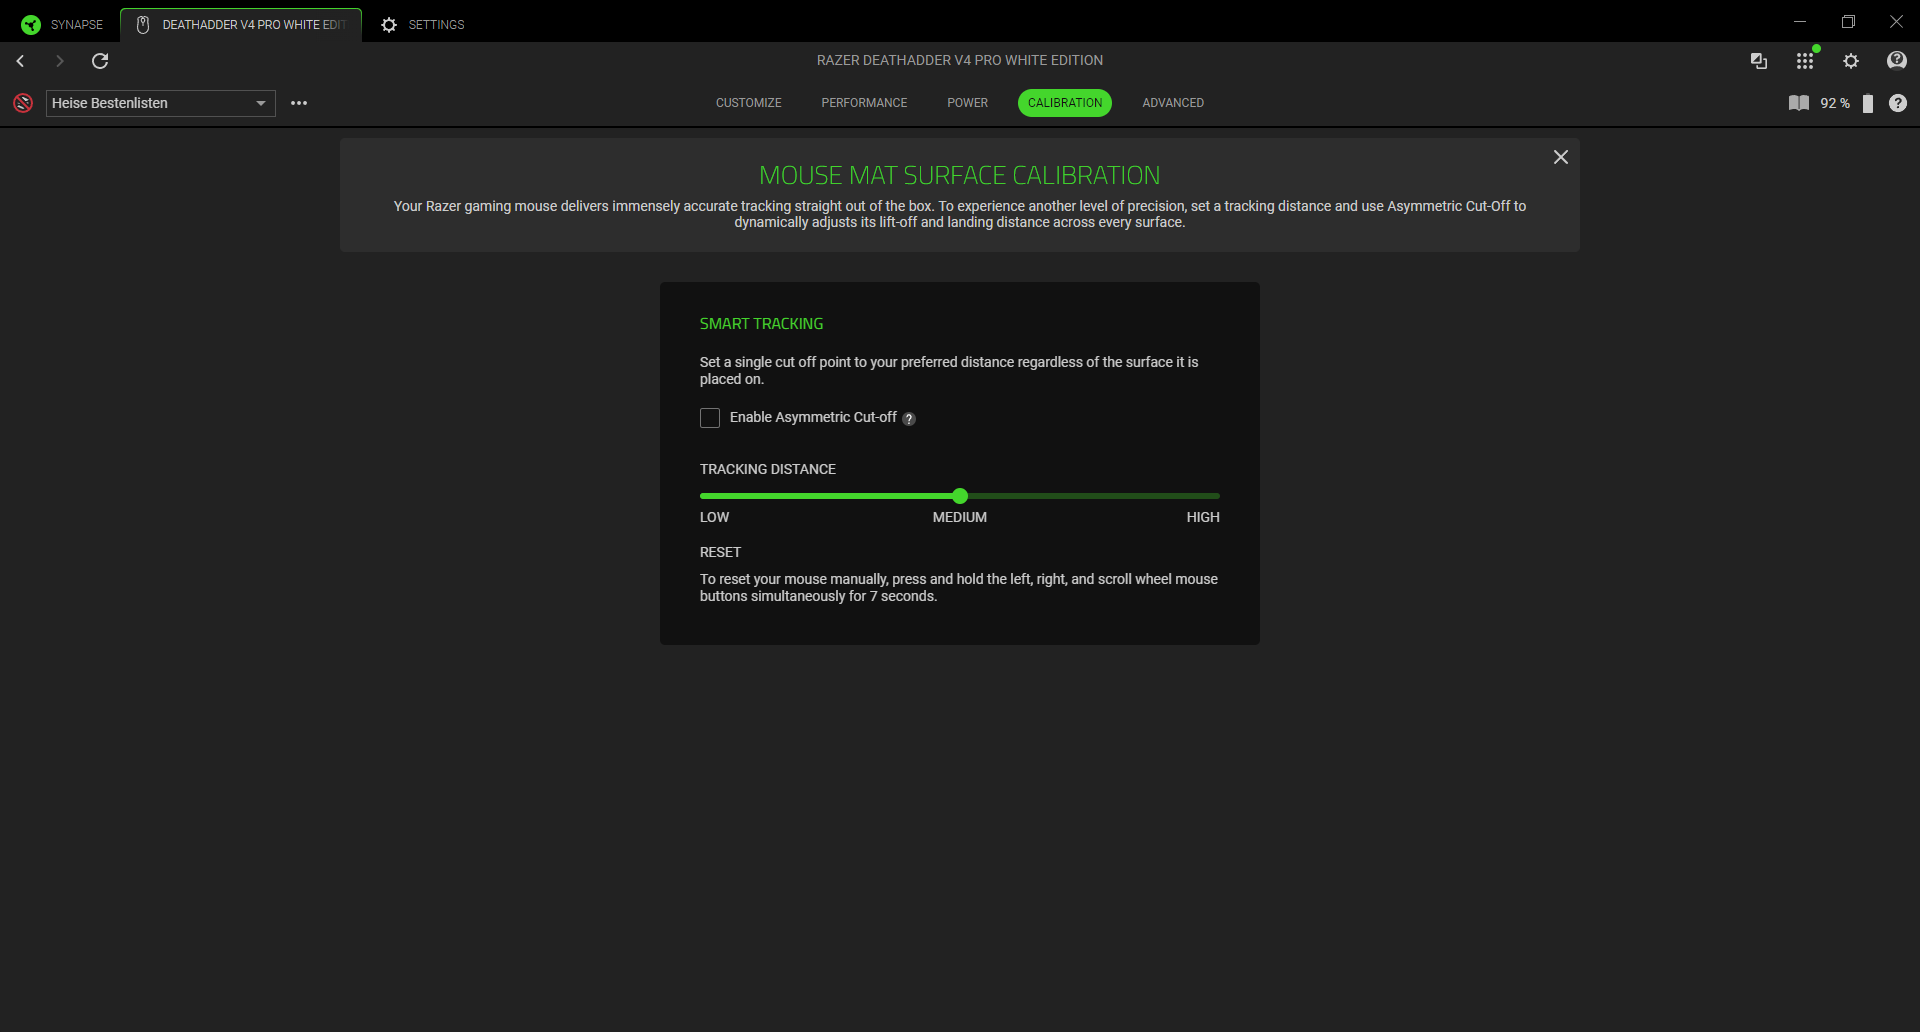Click the tracking distance slider handle
The width and height of the screenshot is (1920, 1032).
[960, 496]
